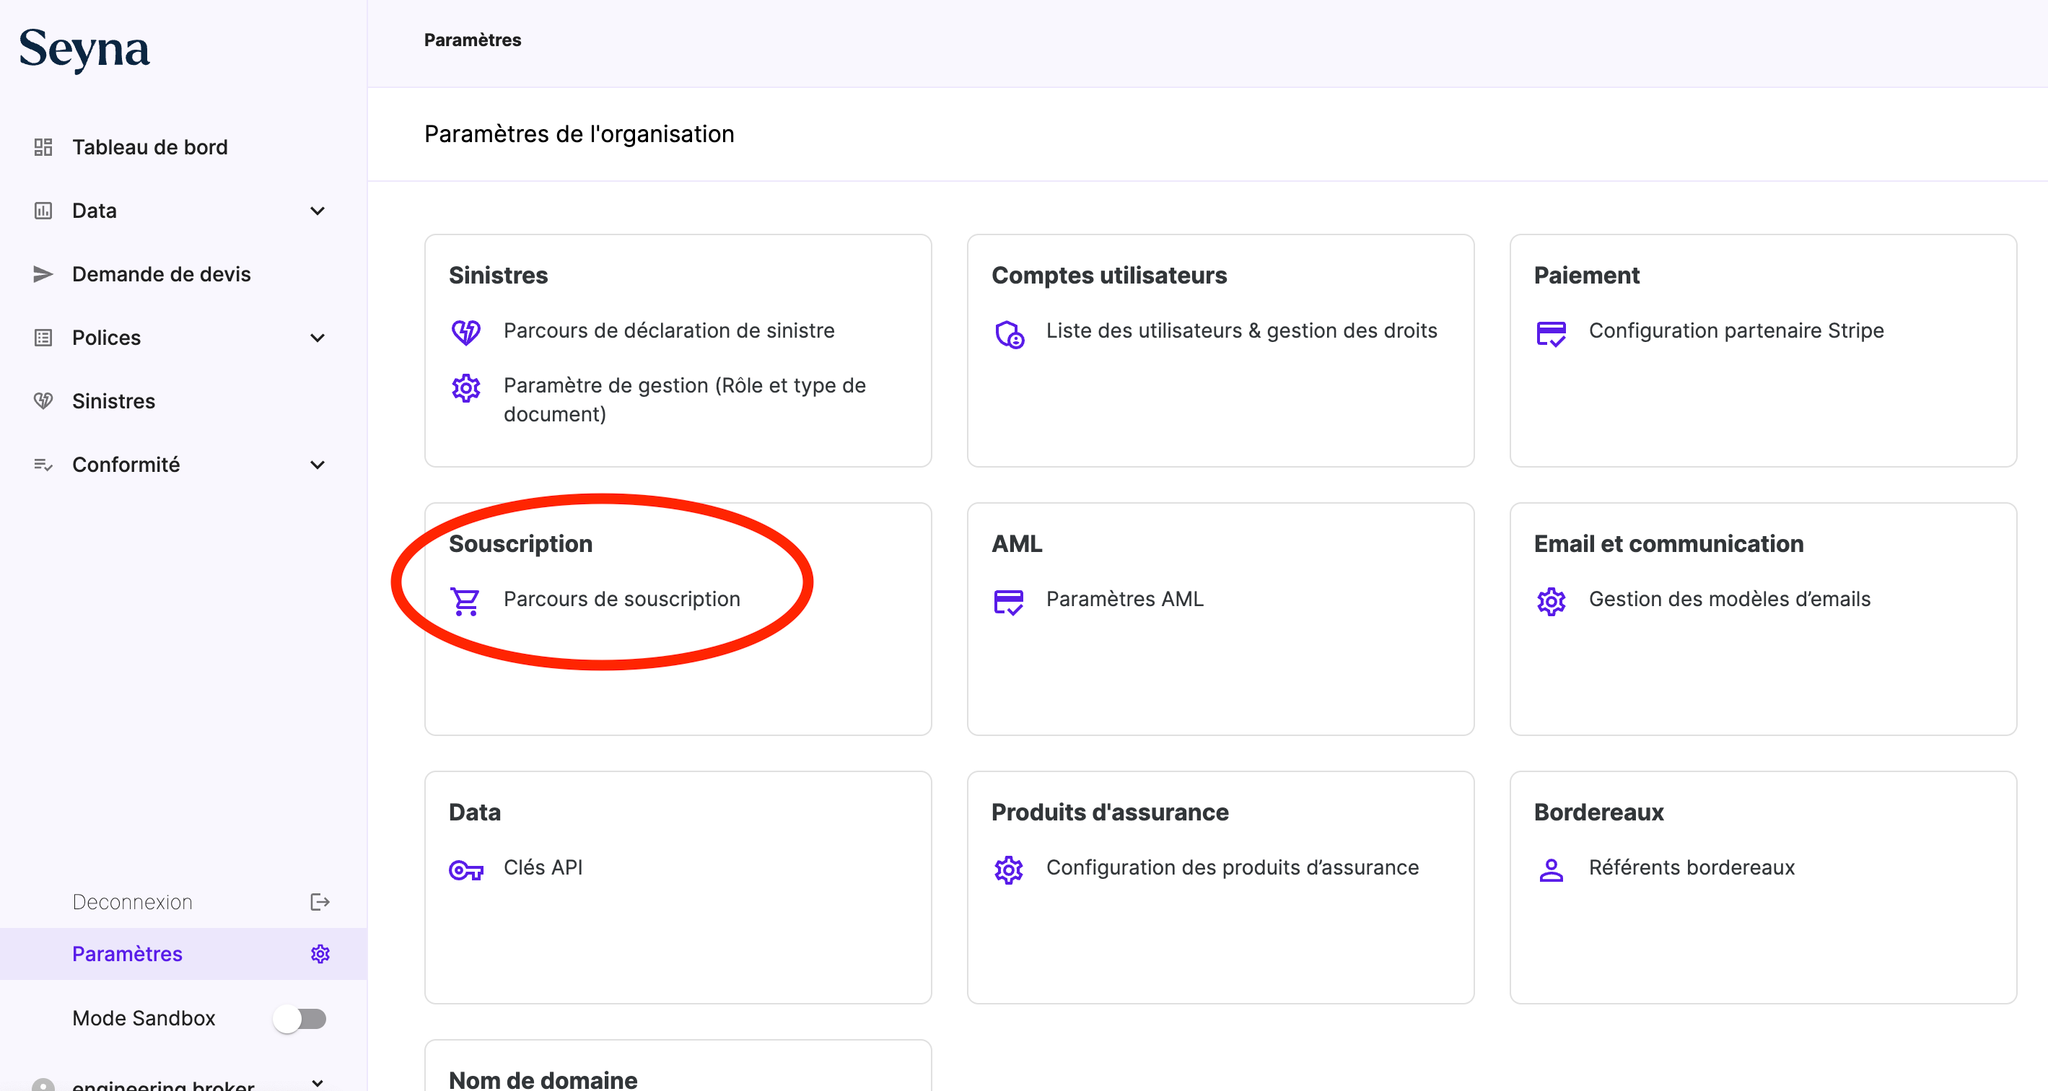
Task: Open Configuration partenaire Stripe
Action: pos(1736,331)
